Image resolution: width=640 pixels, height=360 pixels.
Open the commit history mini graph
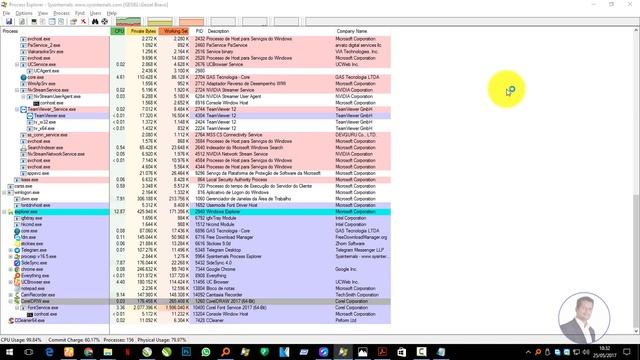tap(160, 22)
